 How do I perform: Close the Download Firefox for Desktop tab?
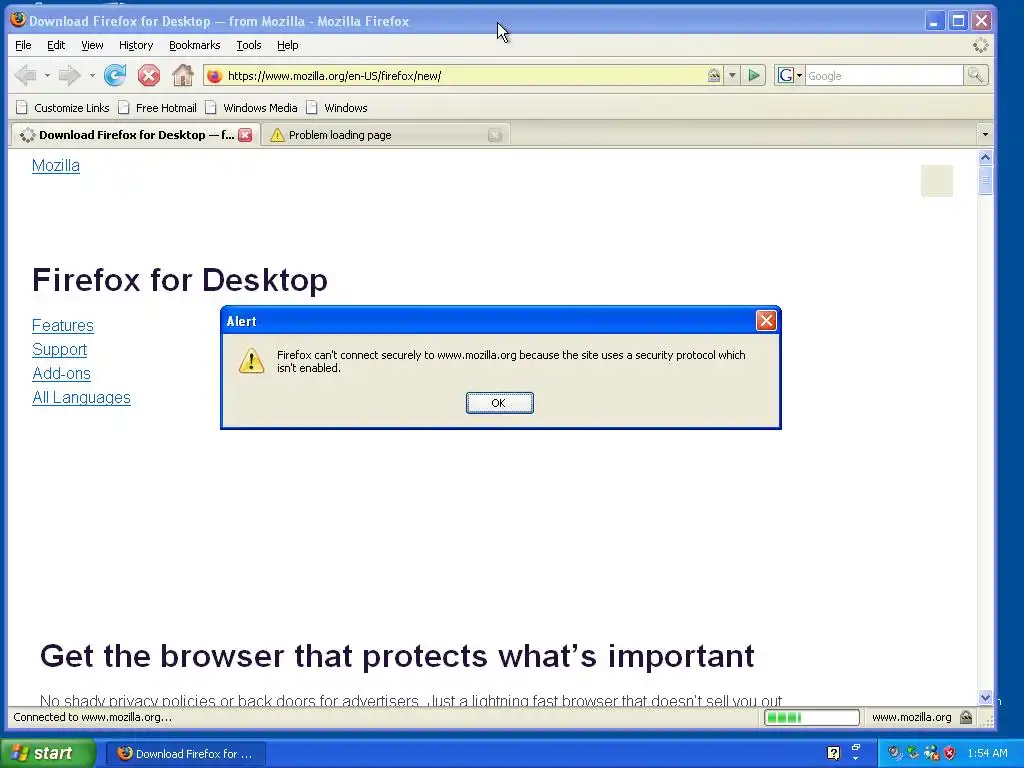[245, 135]
